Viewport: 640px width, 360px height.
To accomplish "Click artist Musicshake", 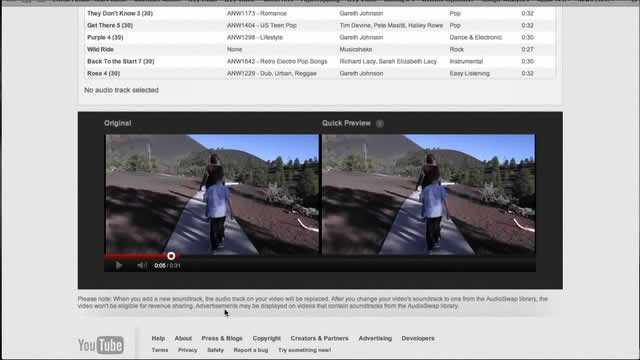I will click(x=356, y=49).
